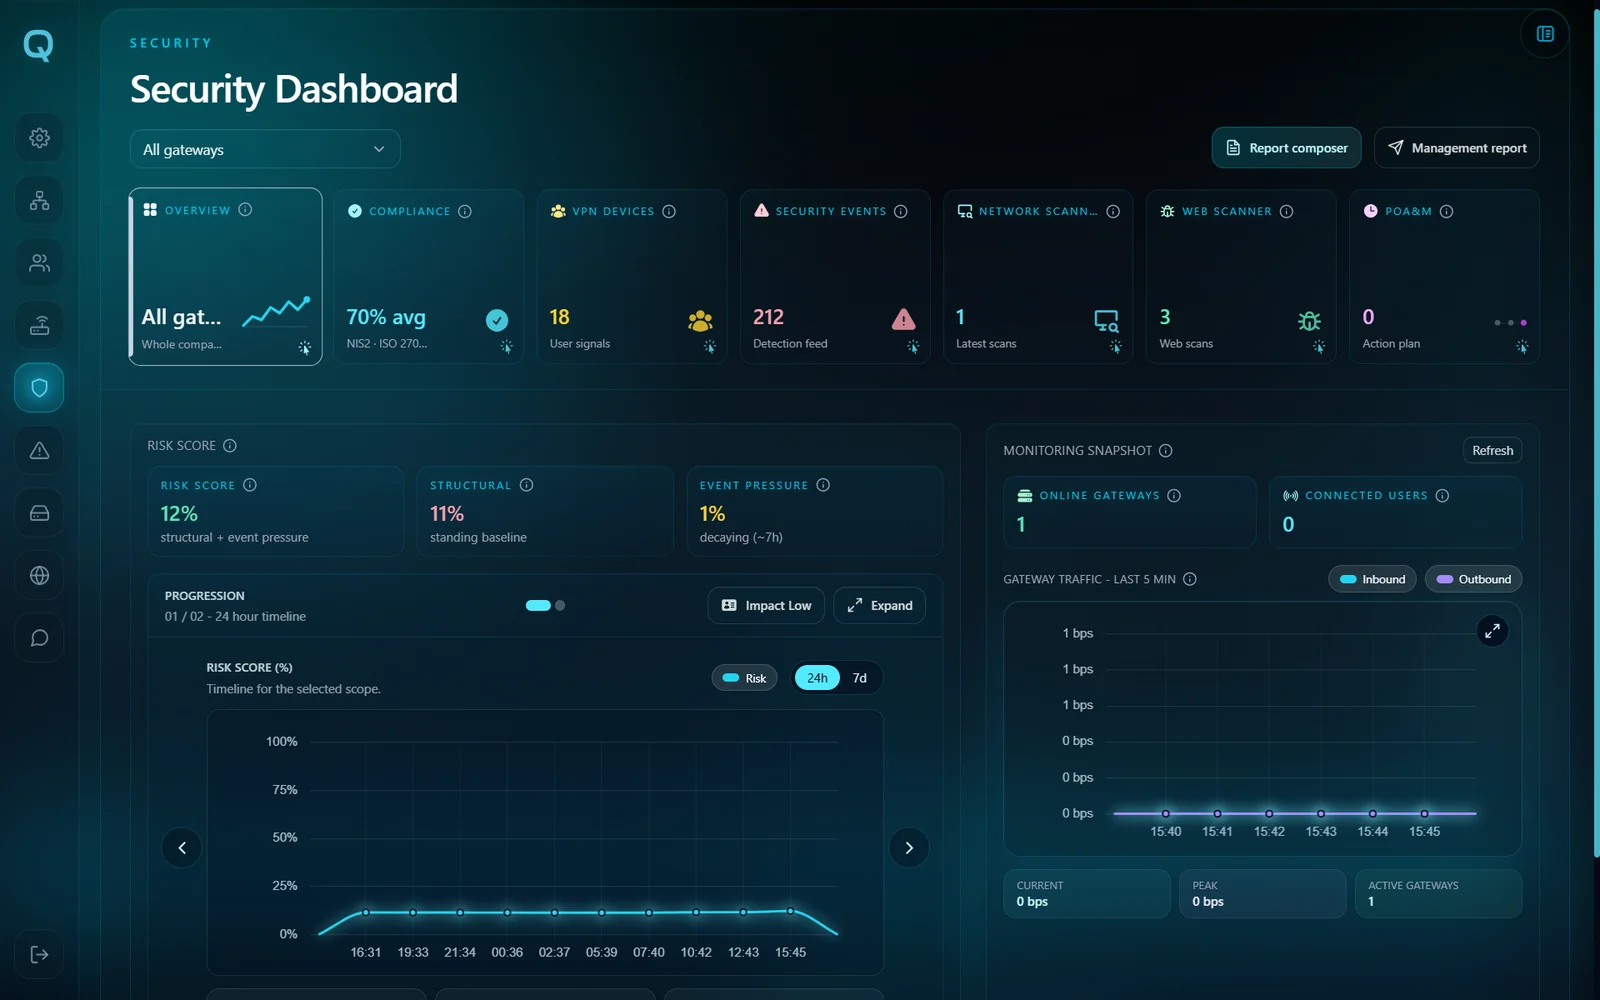Click the logout icon in the sidebar
This screenshot has height=1000, width=1600.
tap(39, 955)
